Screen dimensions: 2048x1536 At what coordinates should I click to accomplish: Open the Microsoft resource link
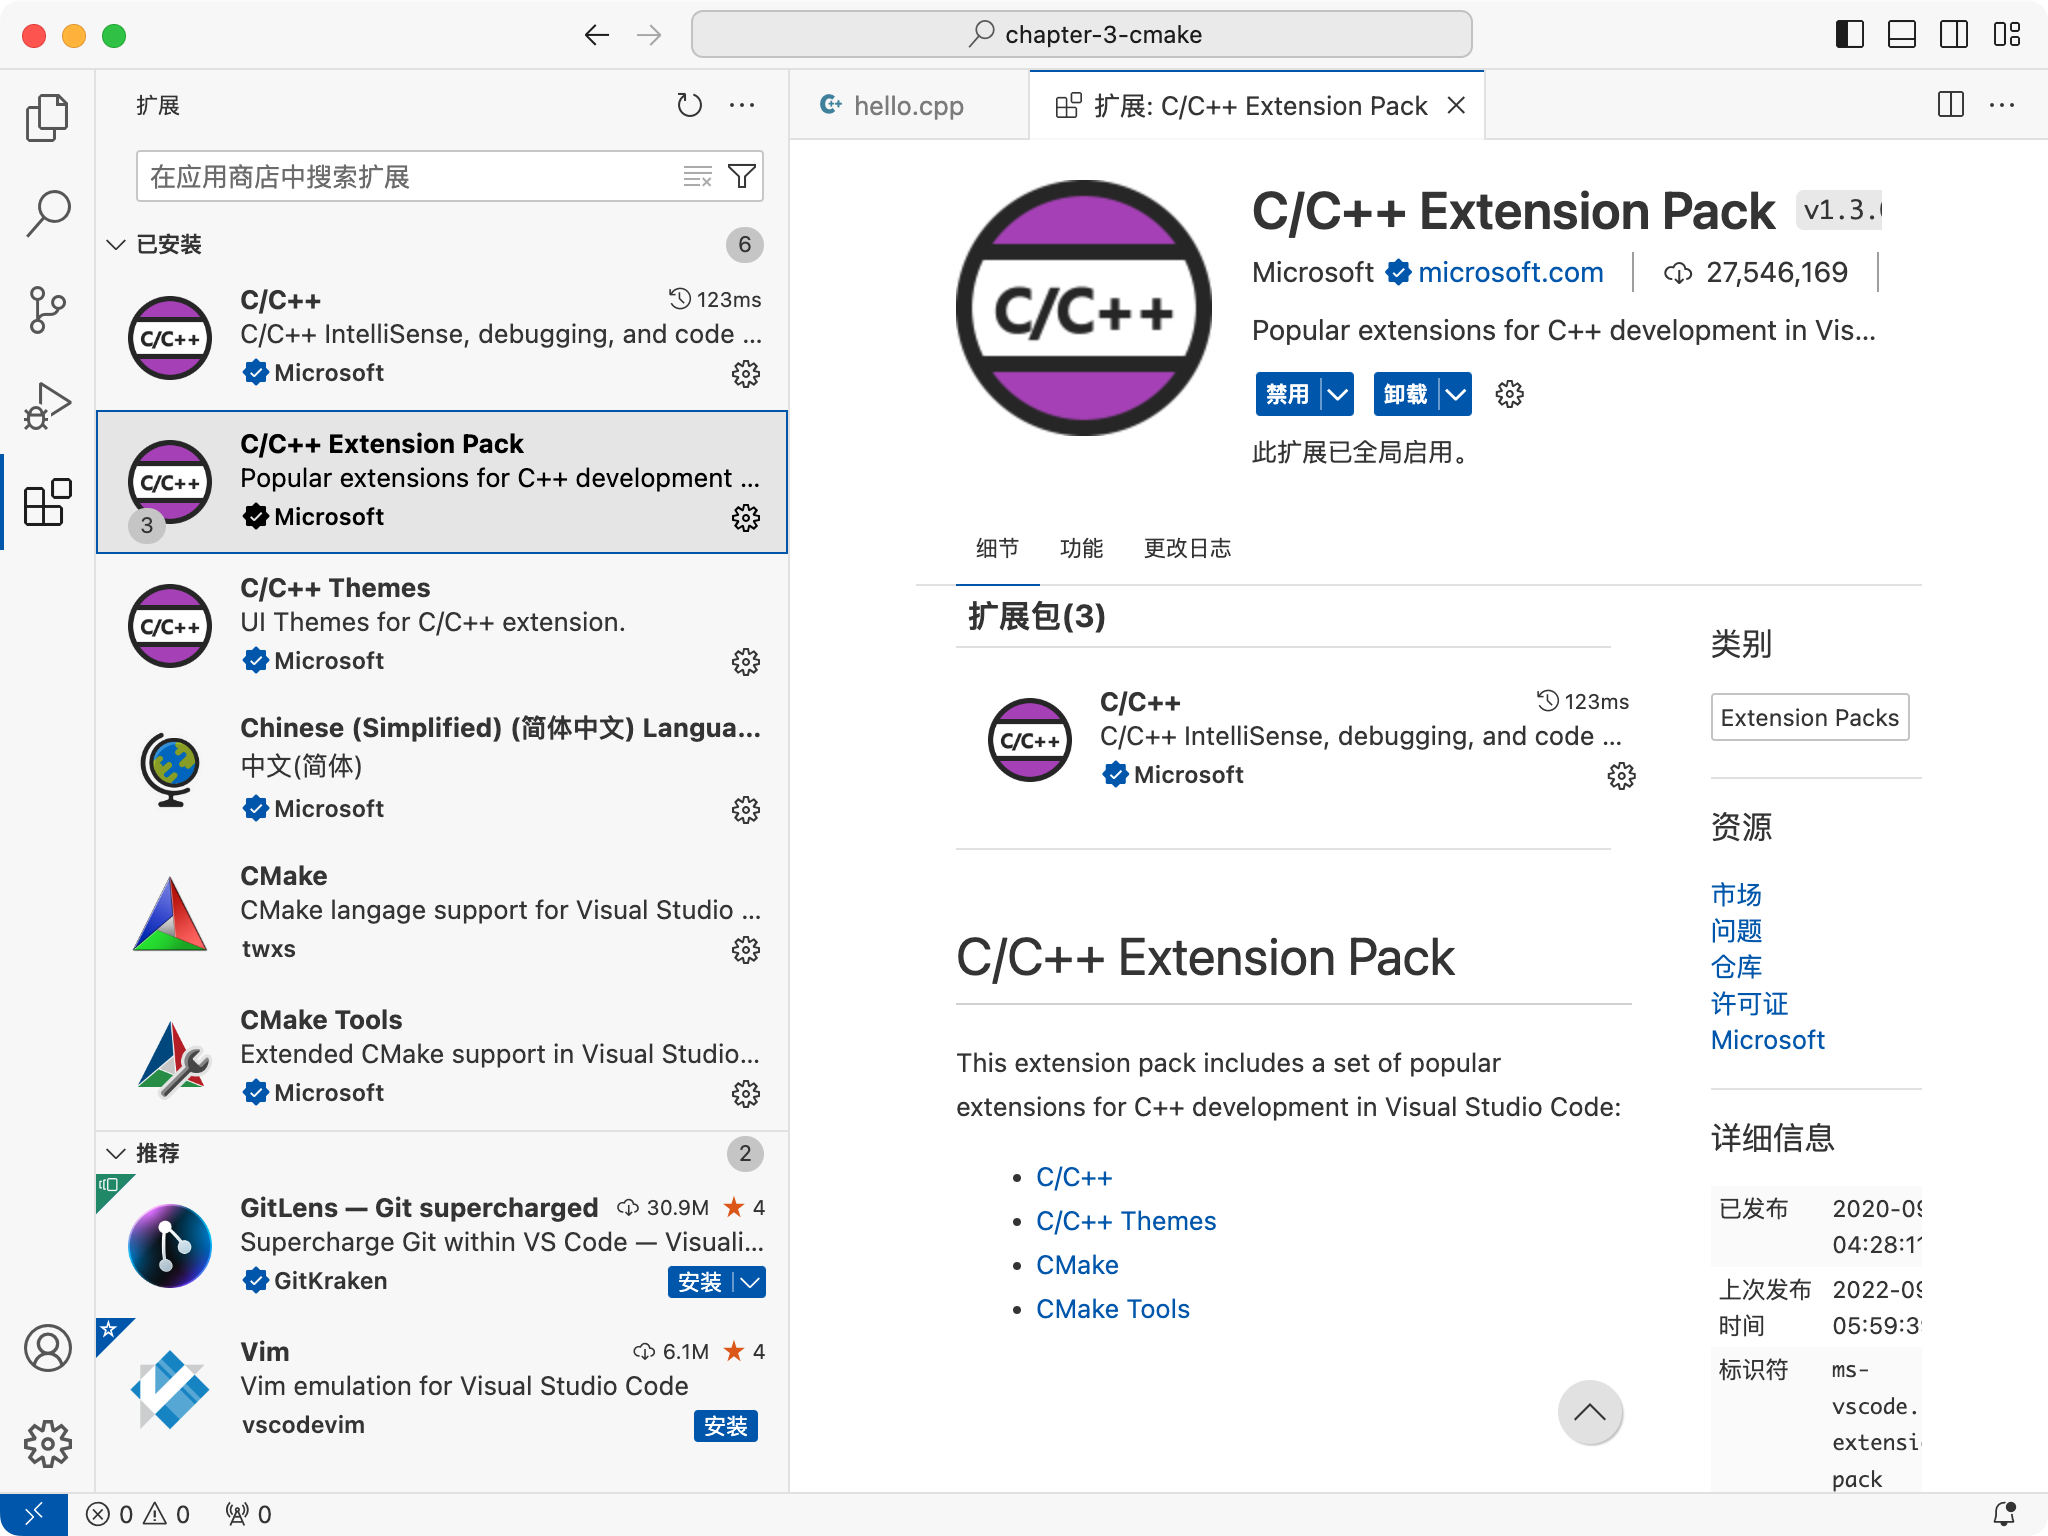(x=1767, y=1040)
